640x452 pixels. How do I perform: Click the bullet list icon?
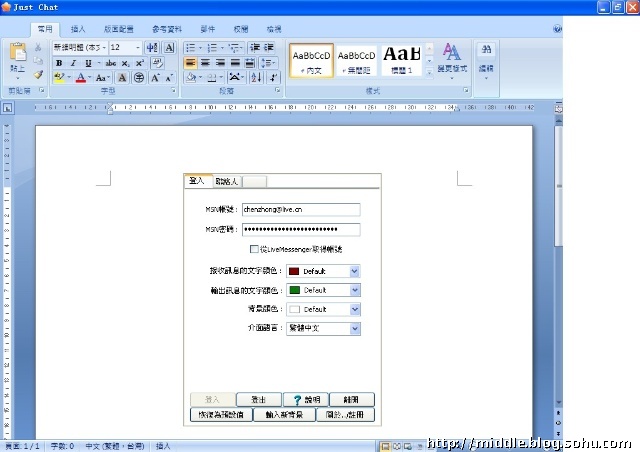[191, 48]
